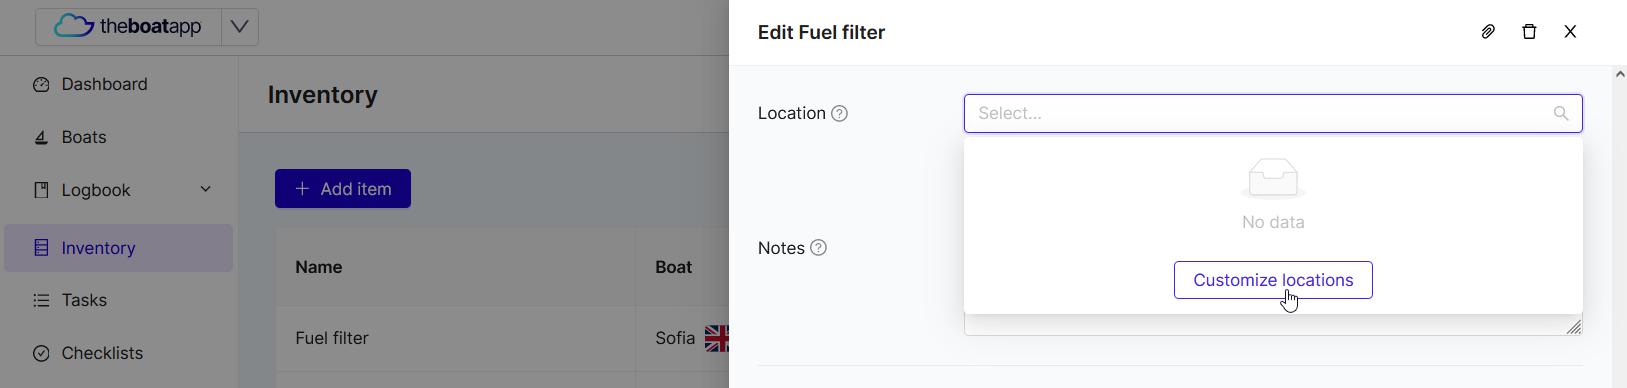Screen dimensions: 1627x388
Task: Open the Inventory menu item
Action: (x=118, y=248)
